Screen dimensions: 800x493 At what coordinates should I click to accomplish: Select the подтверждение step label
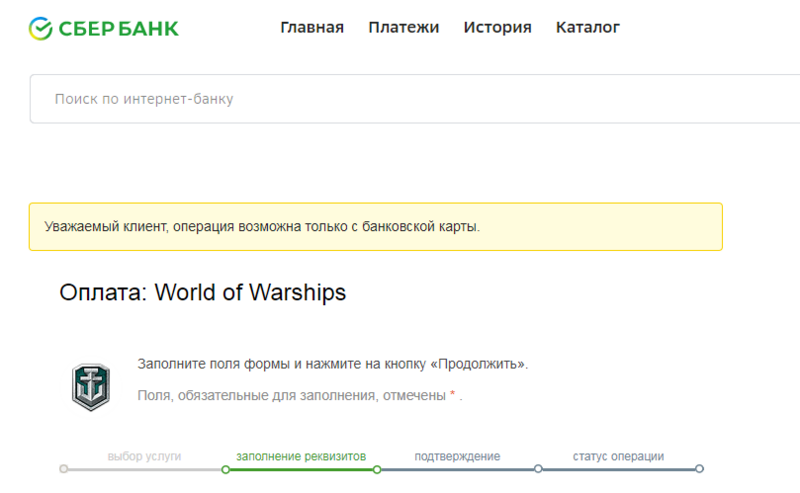click(457, 456)
